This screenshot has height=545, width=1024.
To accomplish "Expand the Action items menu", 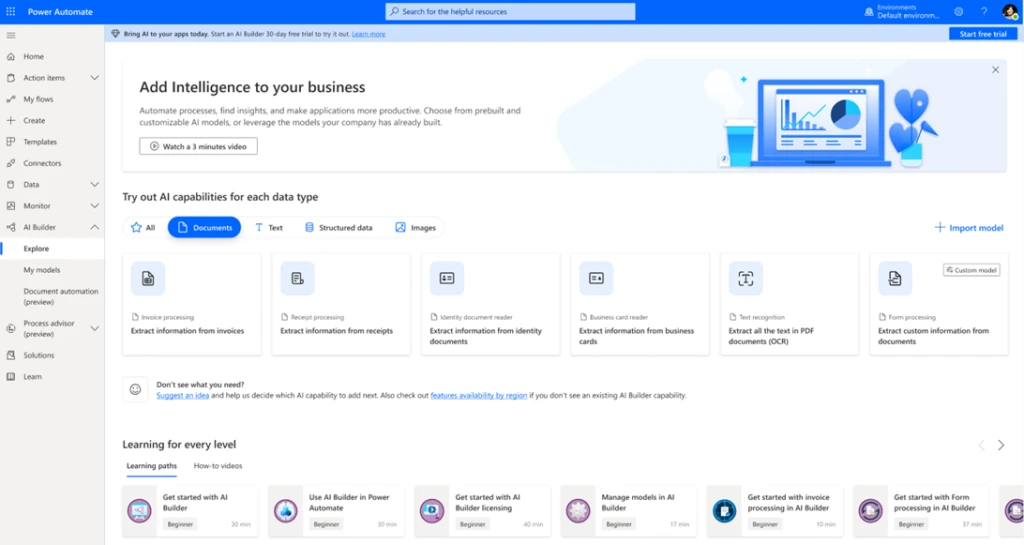I will (x=95, y=78).
